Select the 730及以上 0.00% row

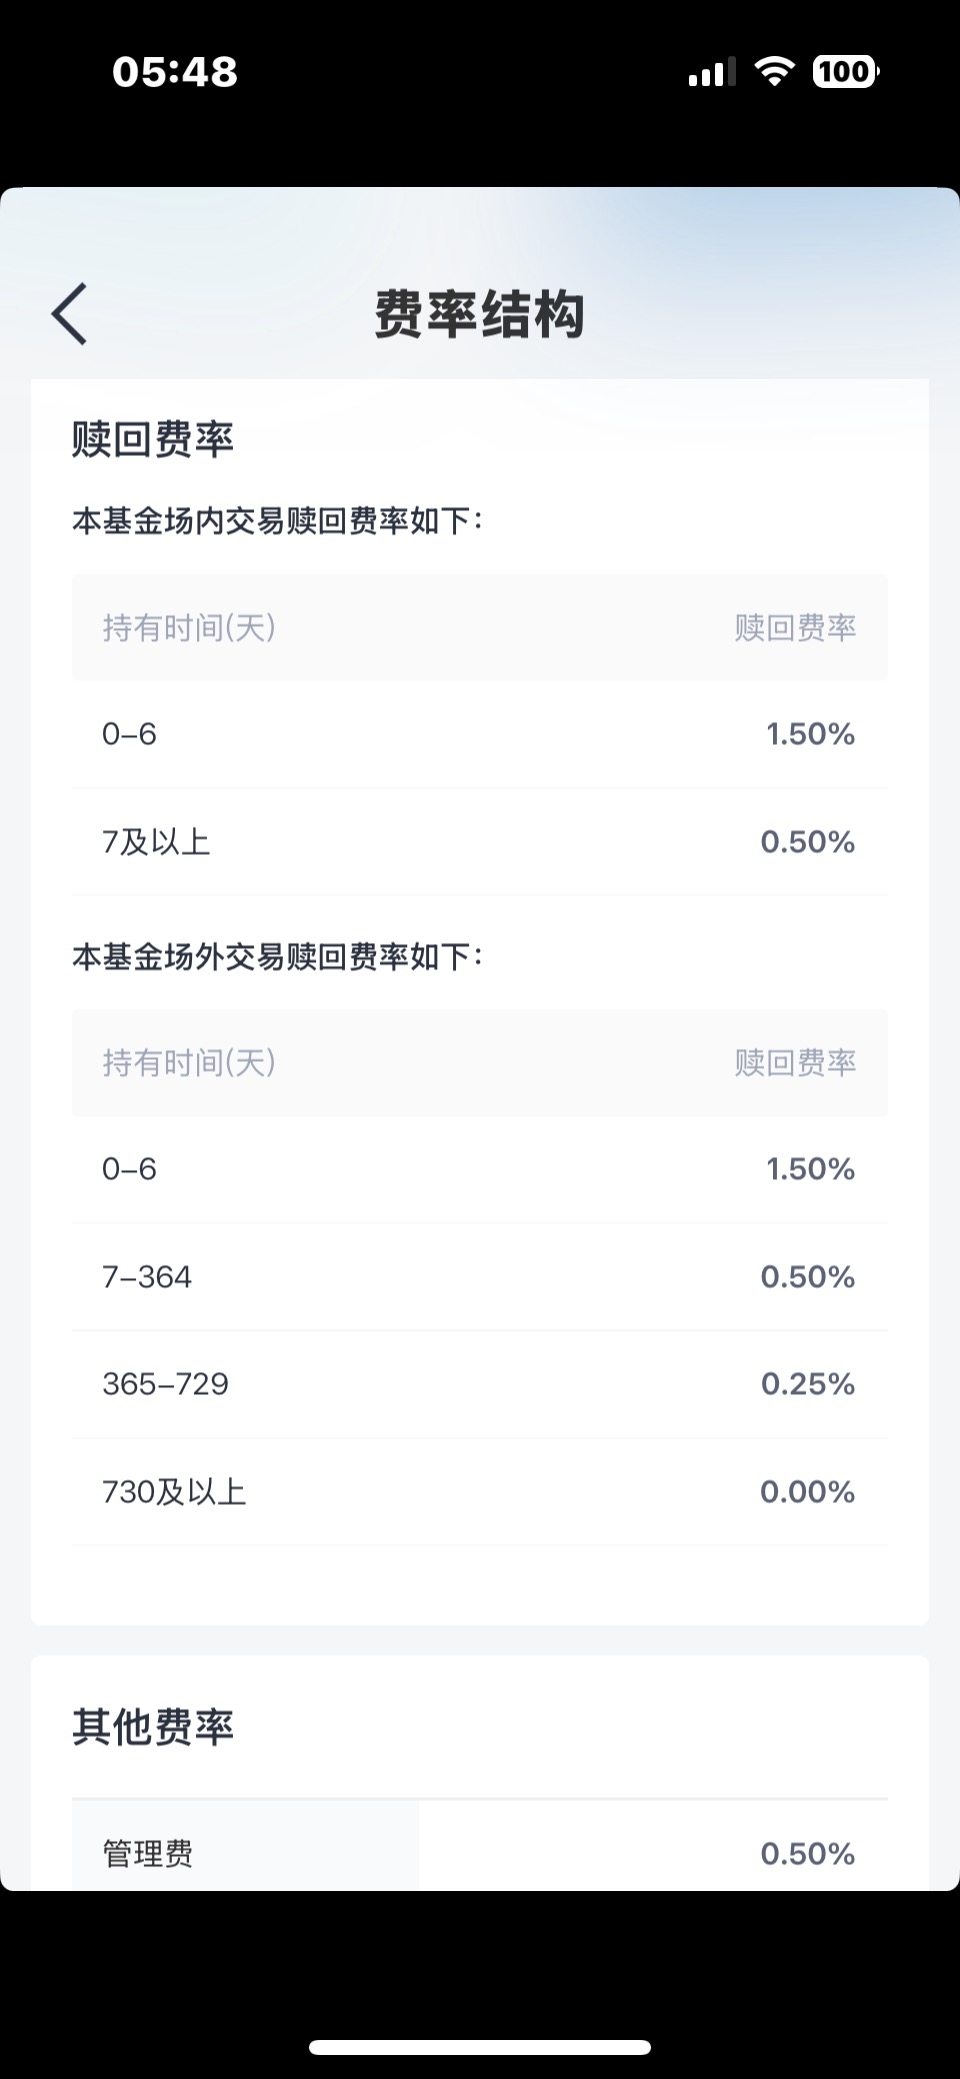click(x=480, y=1492)
